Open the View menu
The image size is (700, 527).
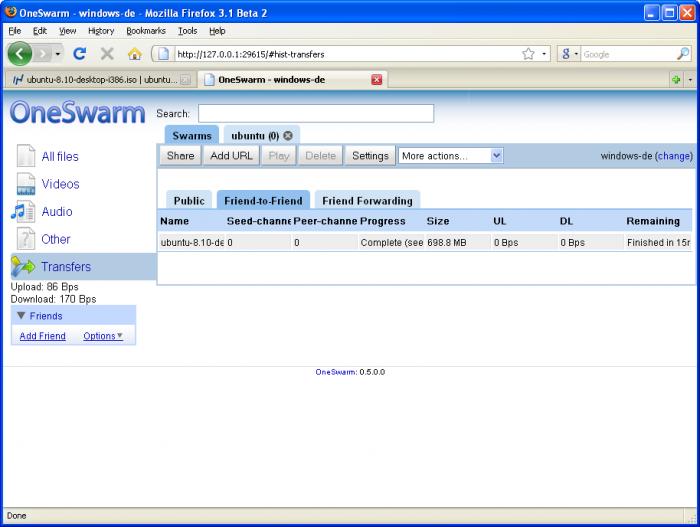pos(67,31)
